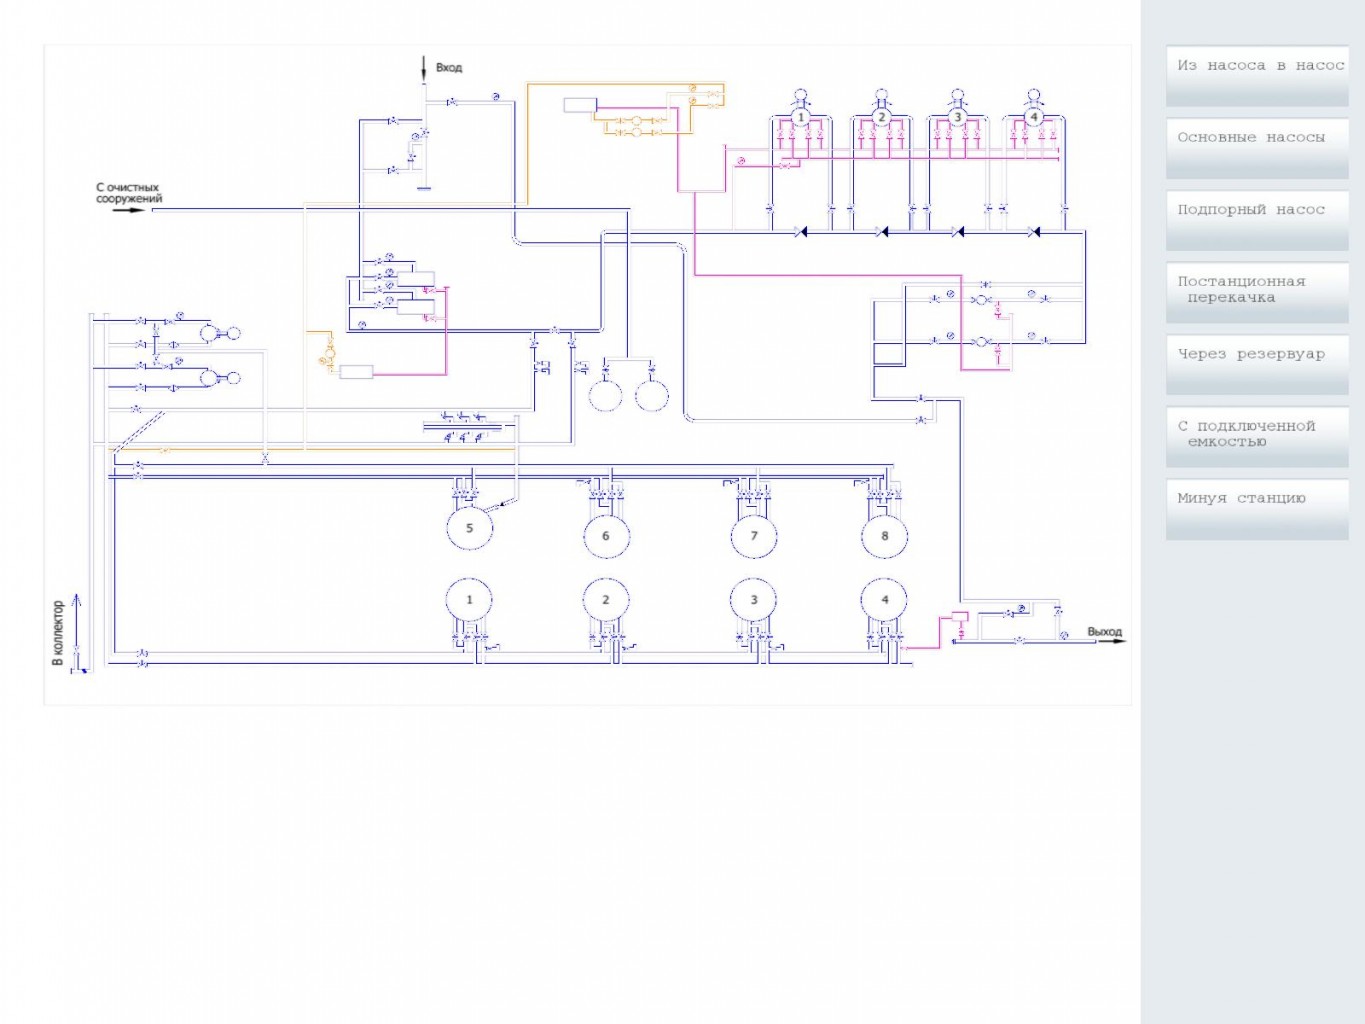
Task: Click 'С подключенной емкостью' button
Action: pyautogui.click(x=1257, y=437)
